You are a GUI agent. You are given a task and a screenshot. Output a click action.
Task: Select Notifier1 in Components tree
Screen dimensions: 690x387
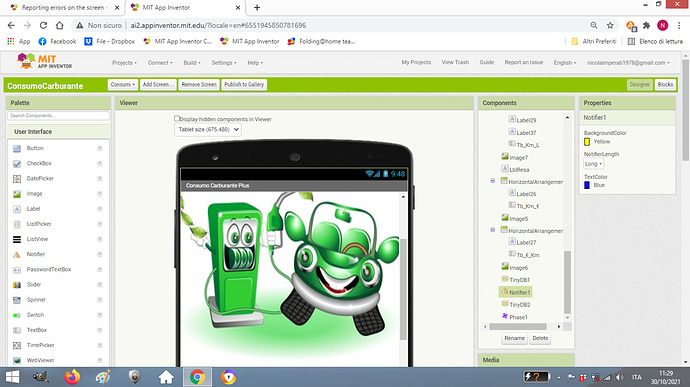[515, 292]
